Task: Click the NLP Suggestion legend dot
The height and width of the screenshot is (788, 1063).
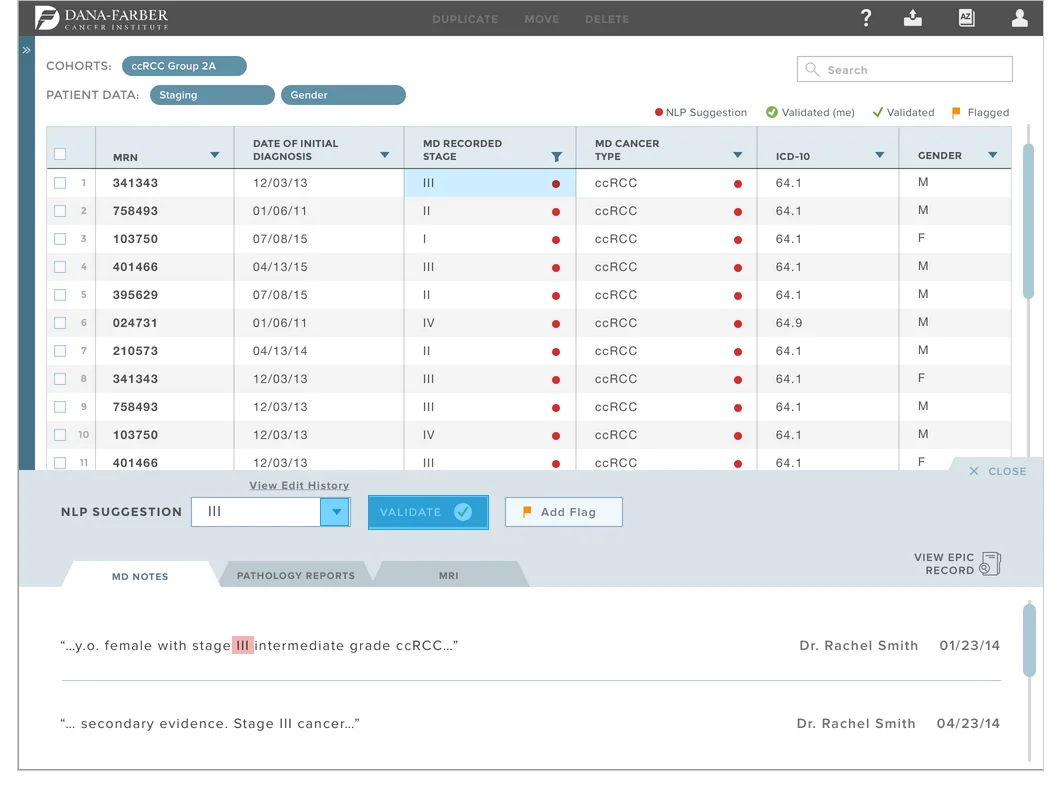Action: click(x=658, y=112)
